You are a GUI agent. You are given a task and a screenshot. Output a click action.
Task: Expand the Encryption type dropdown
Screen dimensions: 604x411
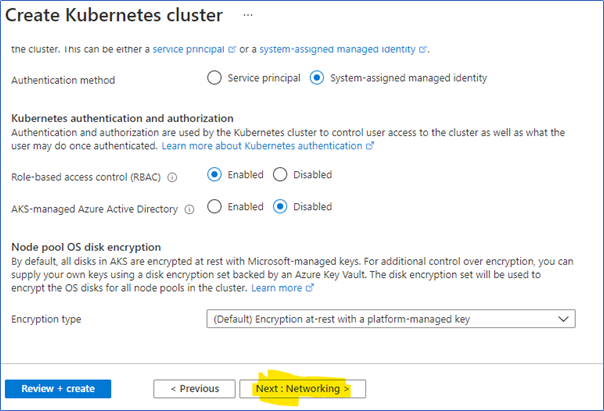tap(389, 319)
